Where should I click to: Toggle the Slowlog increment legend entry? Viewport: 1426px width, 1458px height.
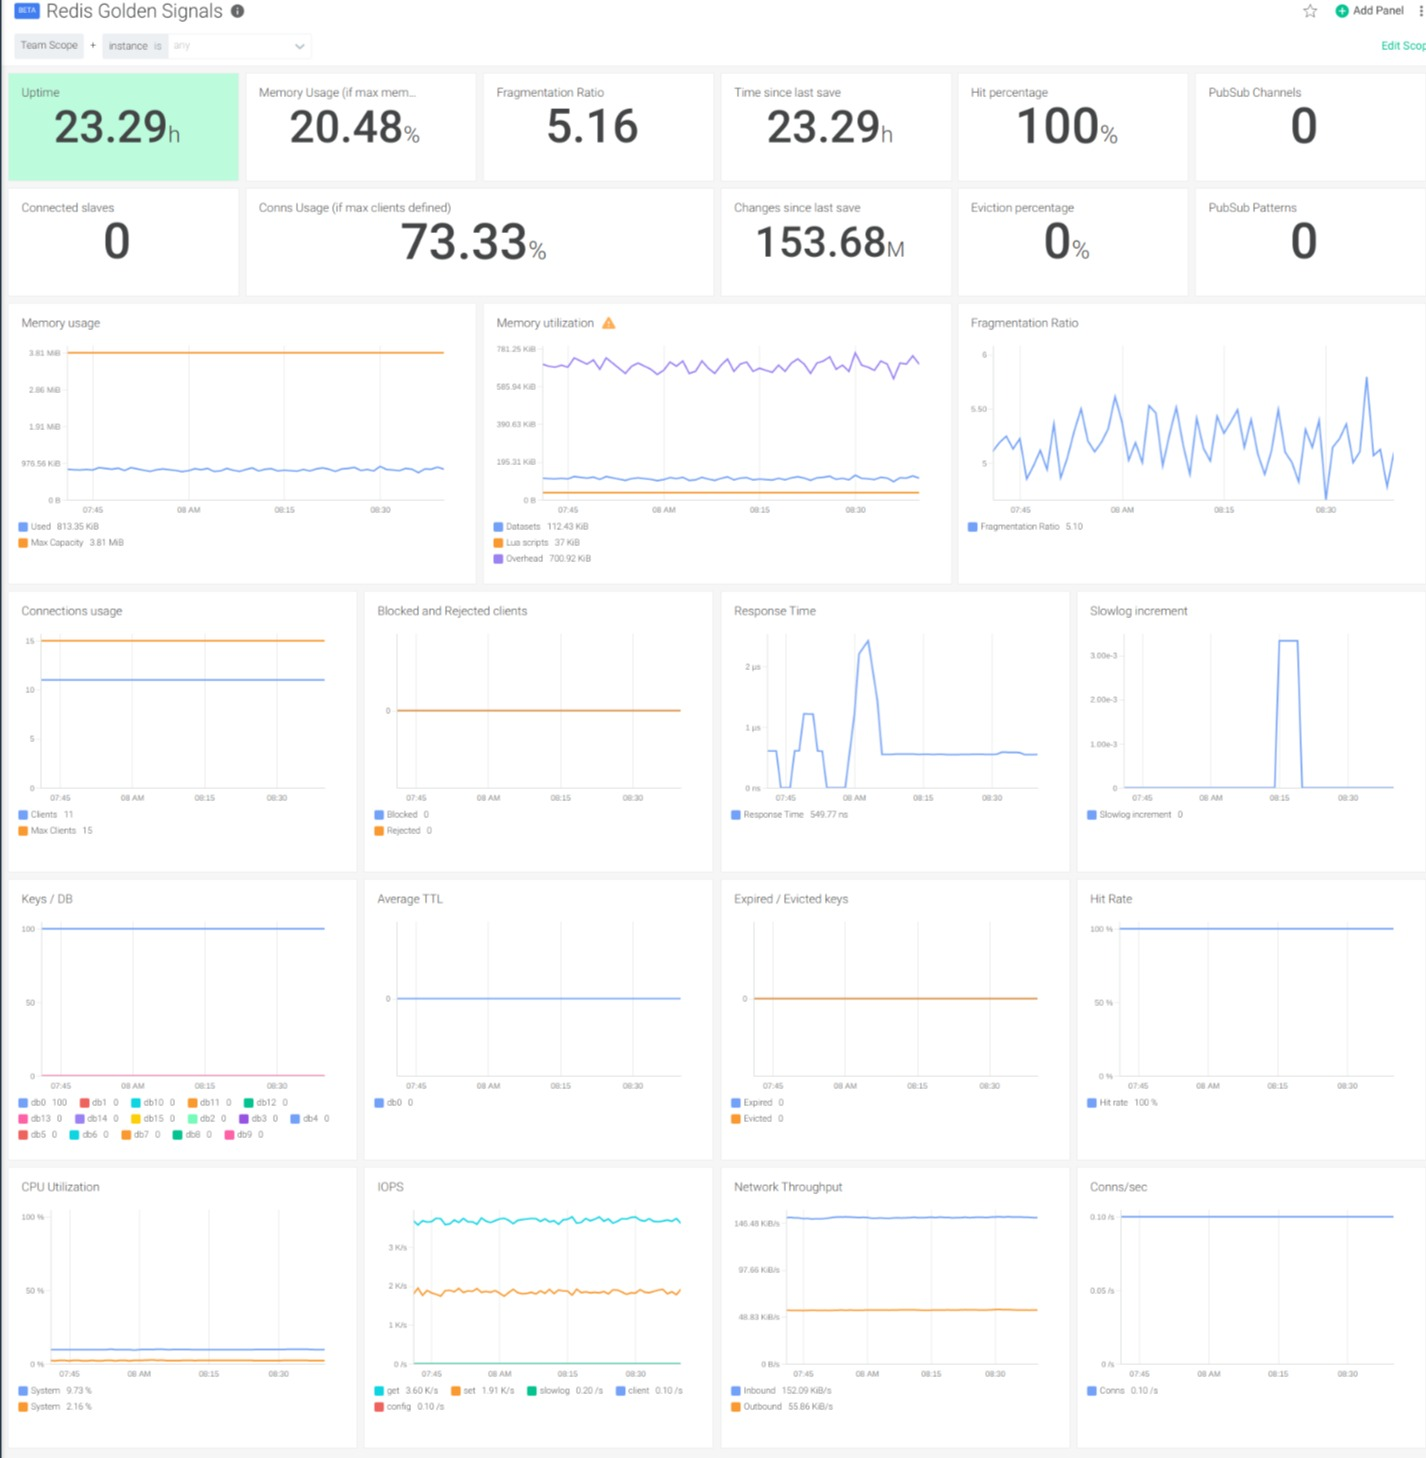tap(1135, 814)
